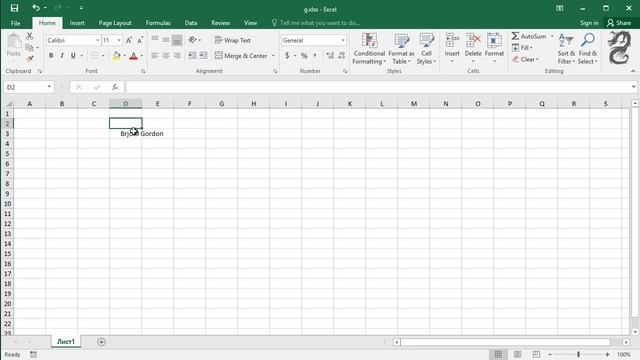Switch to the Page Layout tab
The image size is (640, 360).
[x=115, y=23]
